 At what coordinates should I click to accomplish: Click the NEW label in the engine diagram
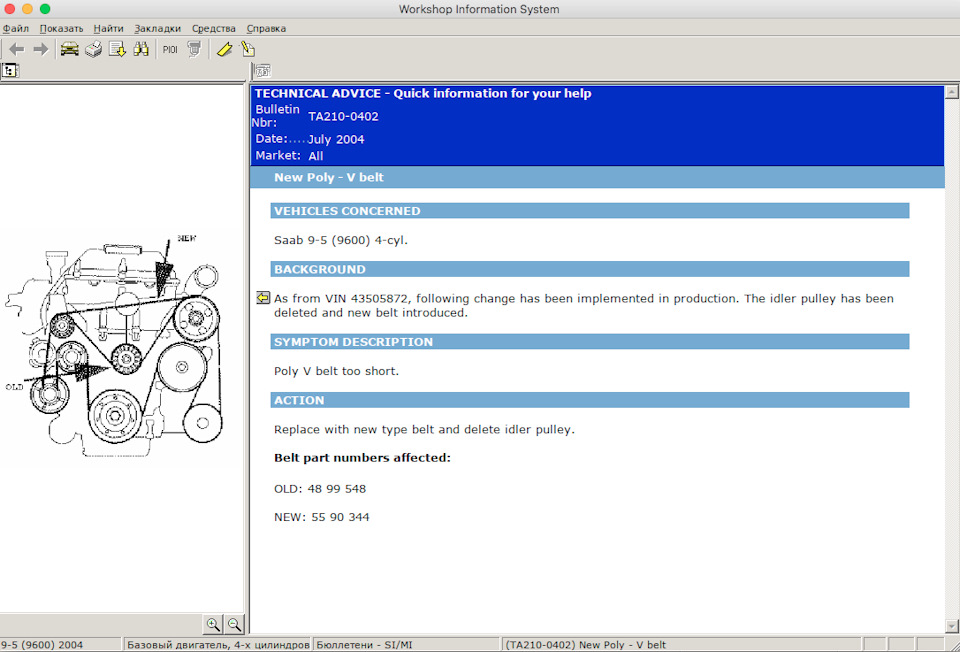pos(187,238)
